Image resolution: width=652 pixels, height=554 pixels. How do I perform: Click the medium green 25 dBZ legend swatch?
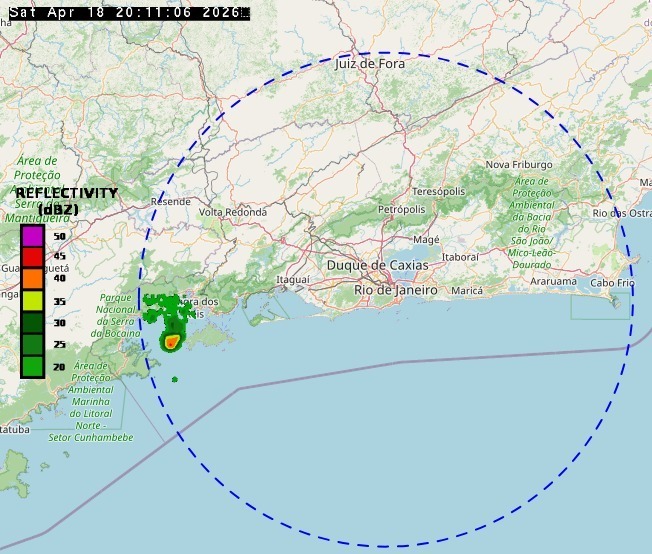(x=33, y=344)
